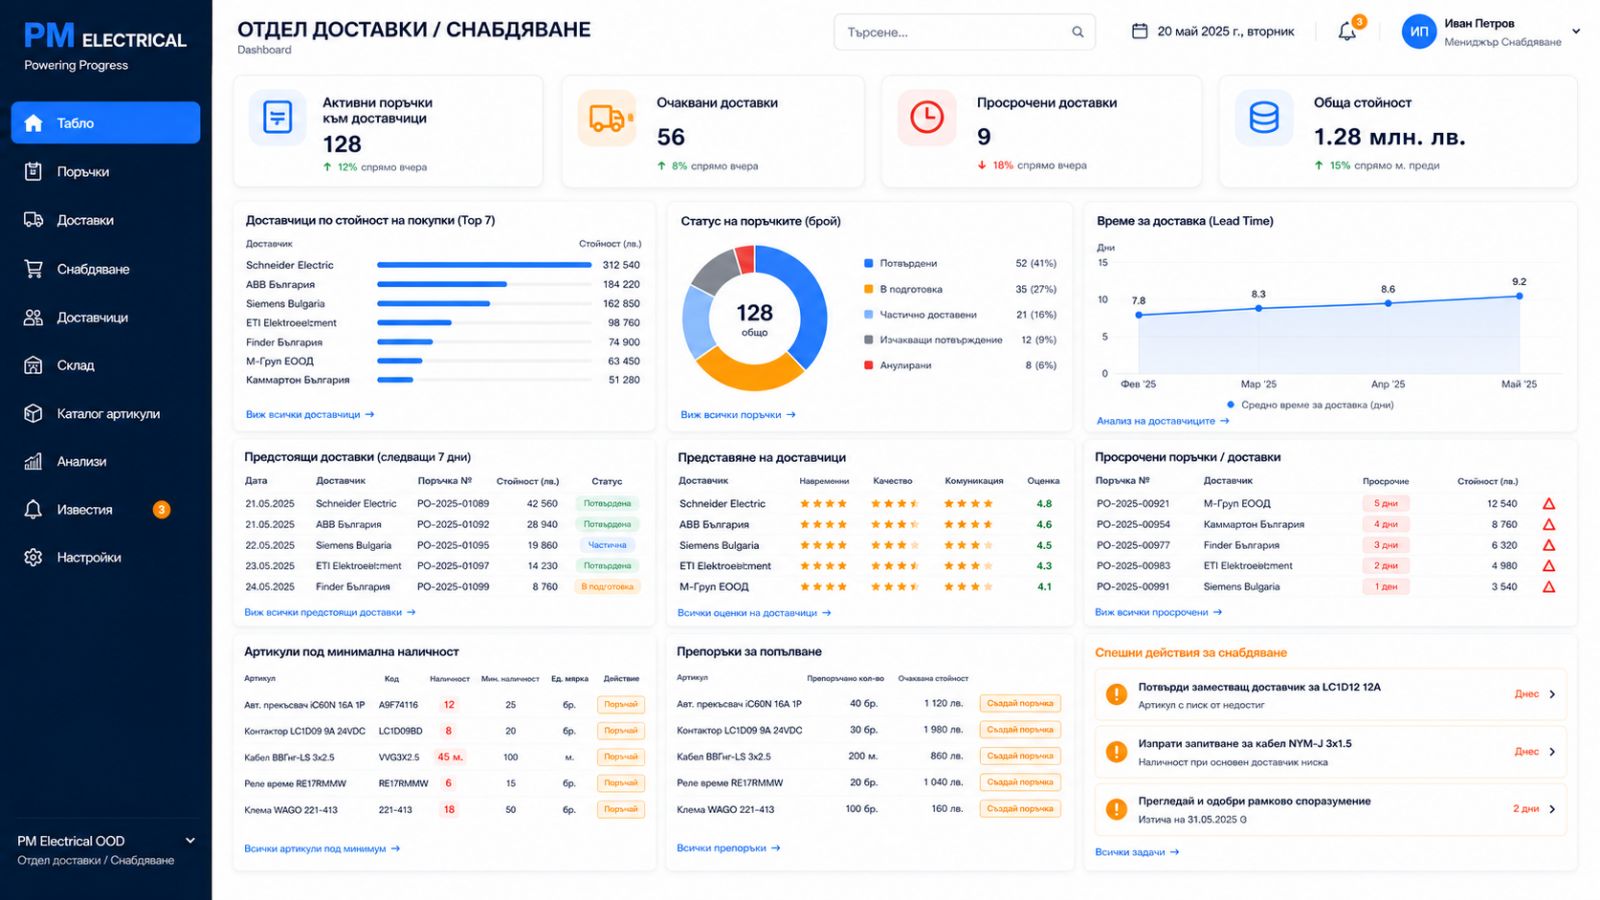Click the Анализи chart icon
Image resolution: width=1600 pixels, height=900 pixels.
pyautogui.click(x=33, y=461)
